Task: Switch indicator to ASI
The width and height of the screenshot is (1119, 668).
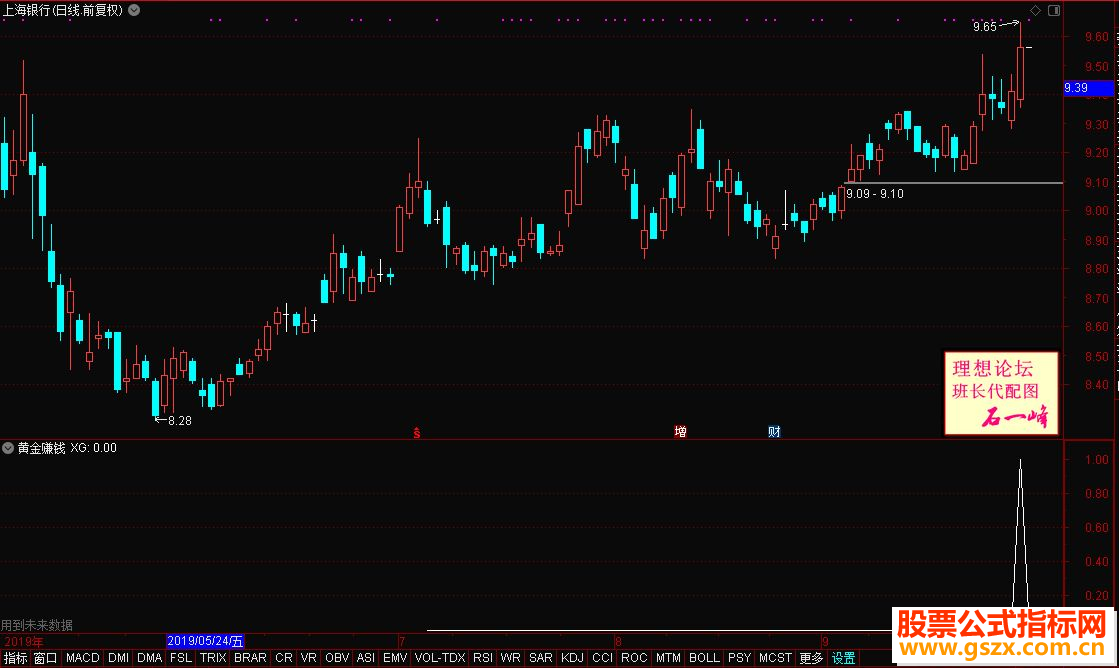Action: point(365,658)
